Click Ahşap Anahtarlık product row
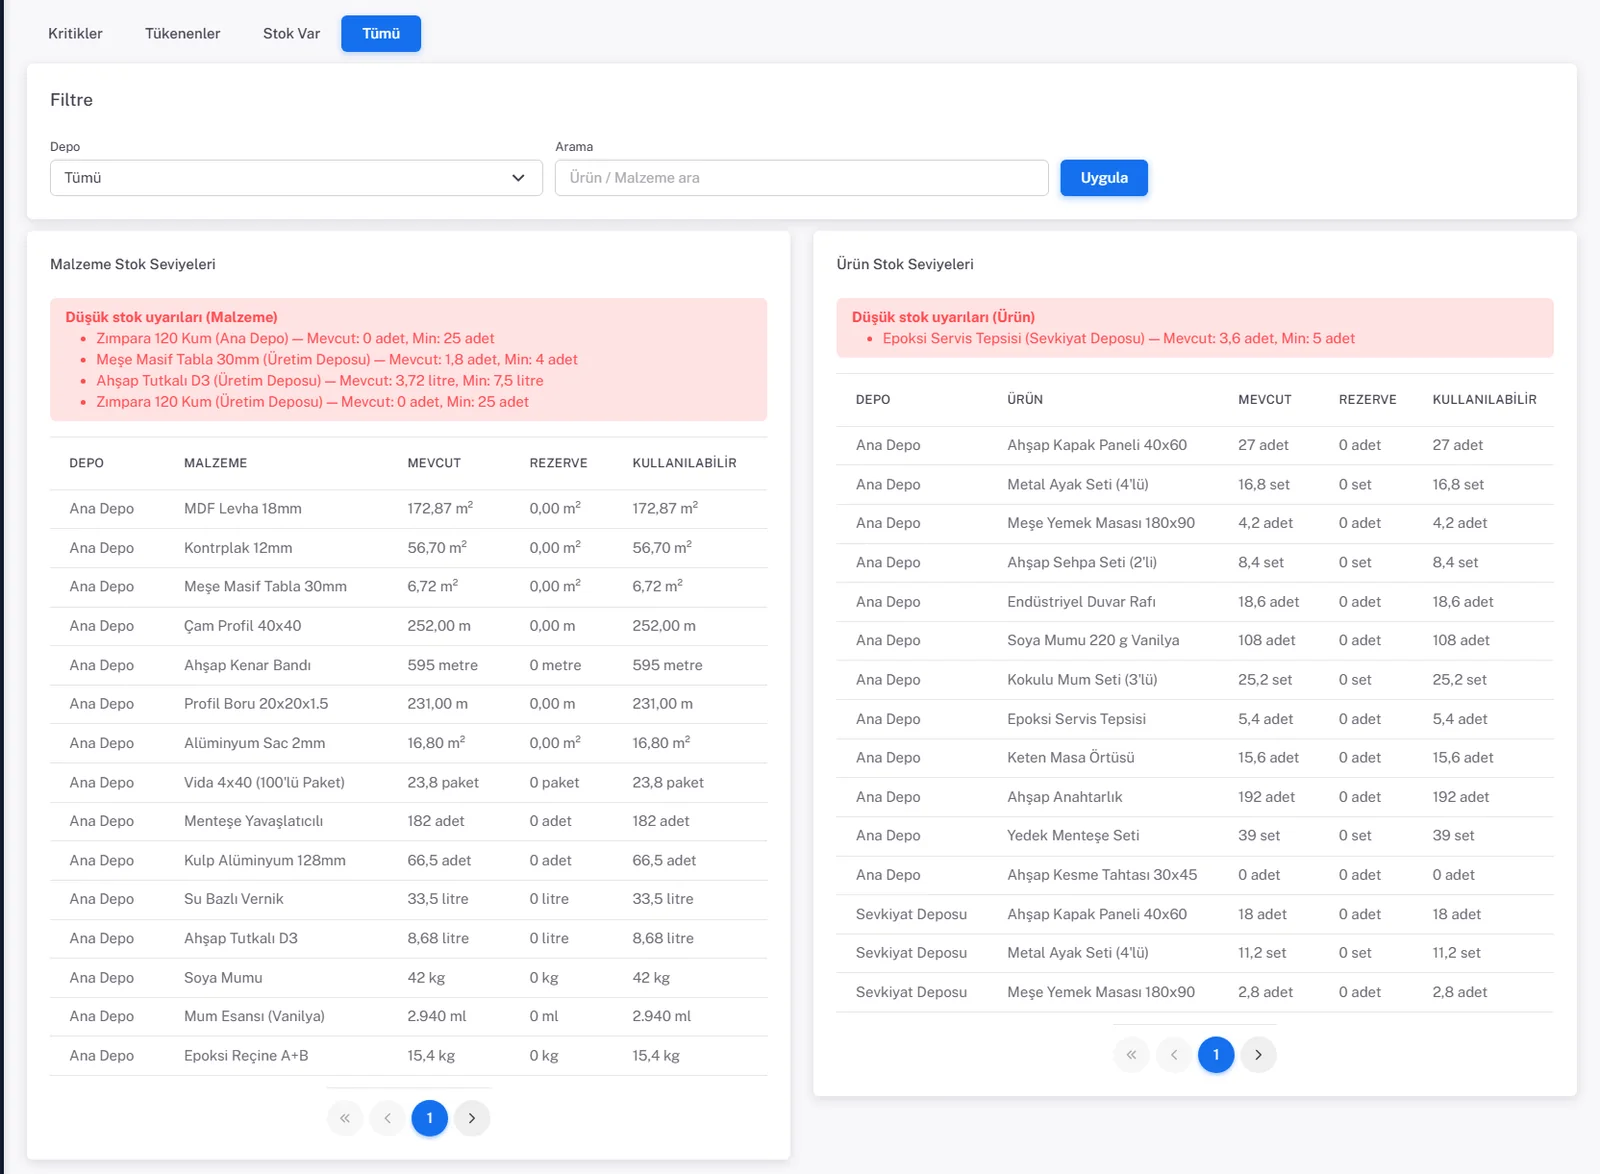This screenshot has width=1600, height=1174. click(x=1195, y=797)
